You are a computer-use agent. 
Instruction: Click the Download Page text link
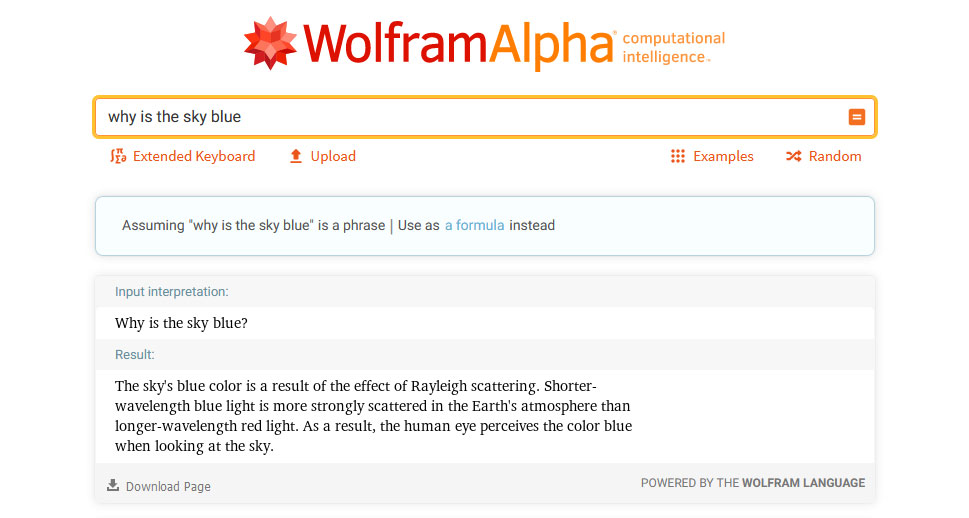168,486
